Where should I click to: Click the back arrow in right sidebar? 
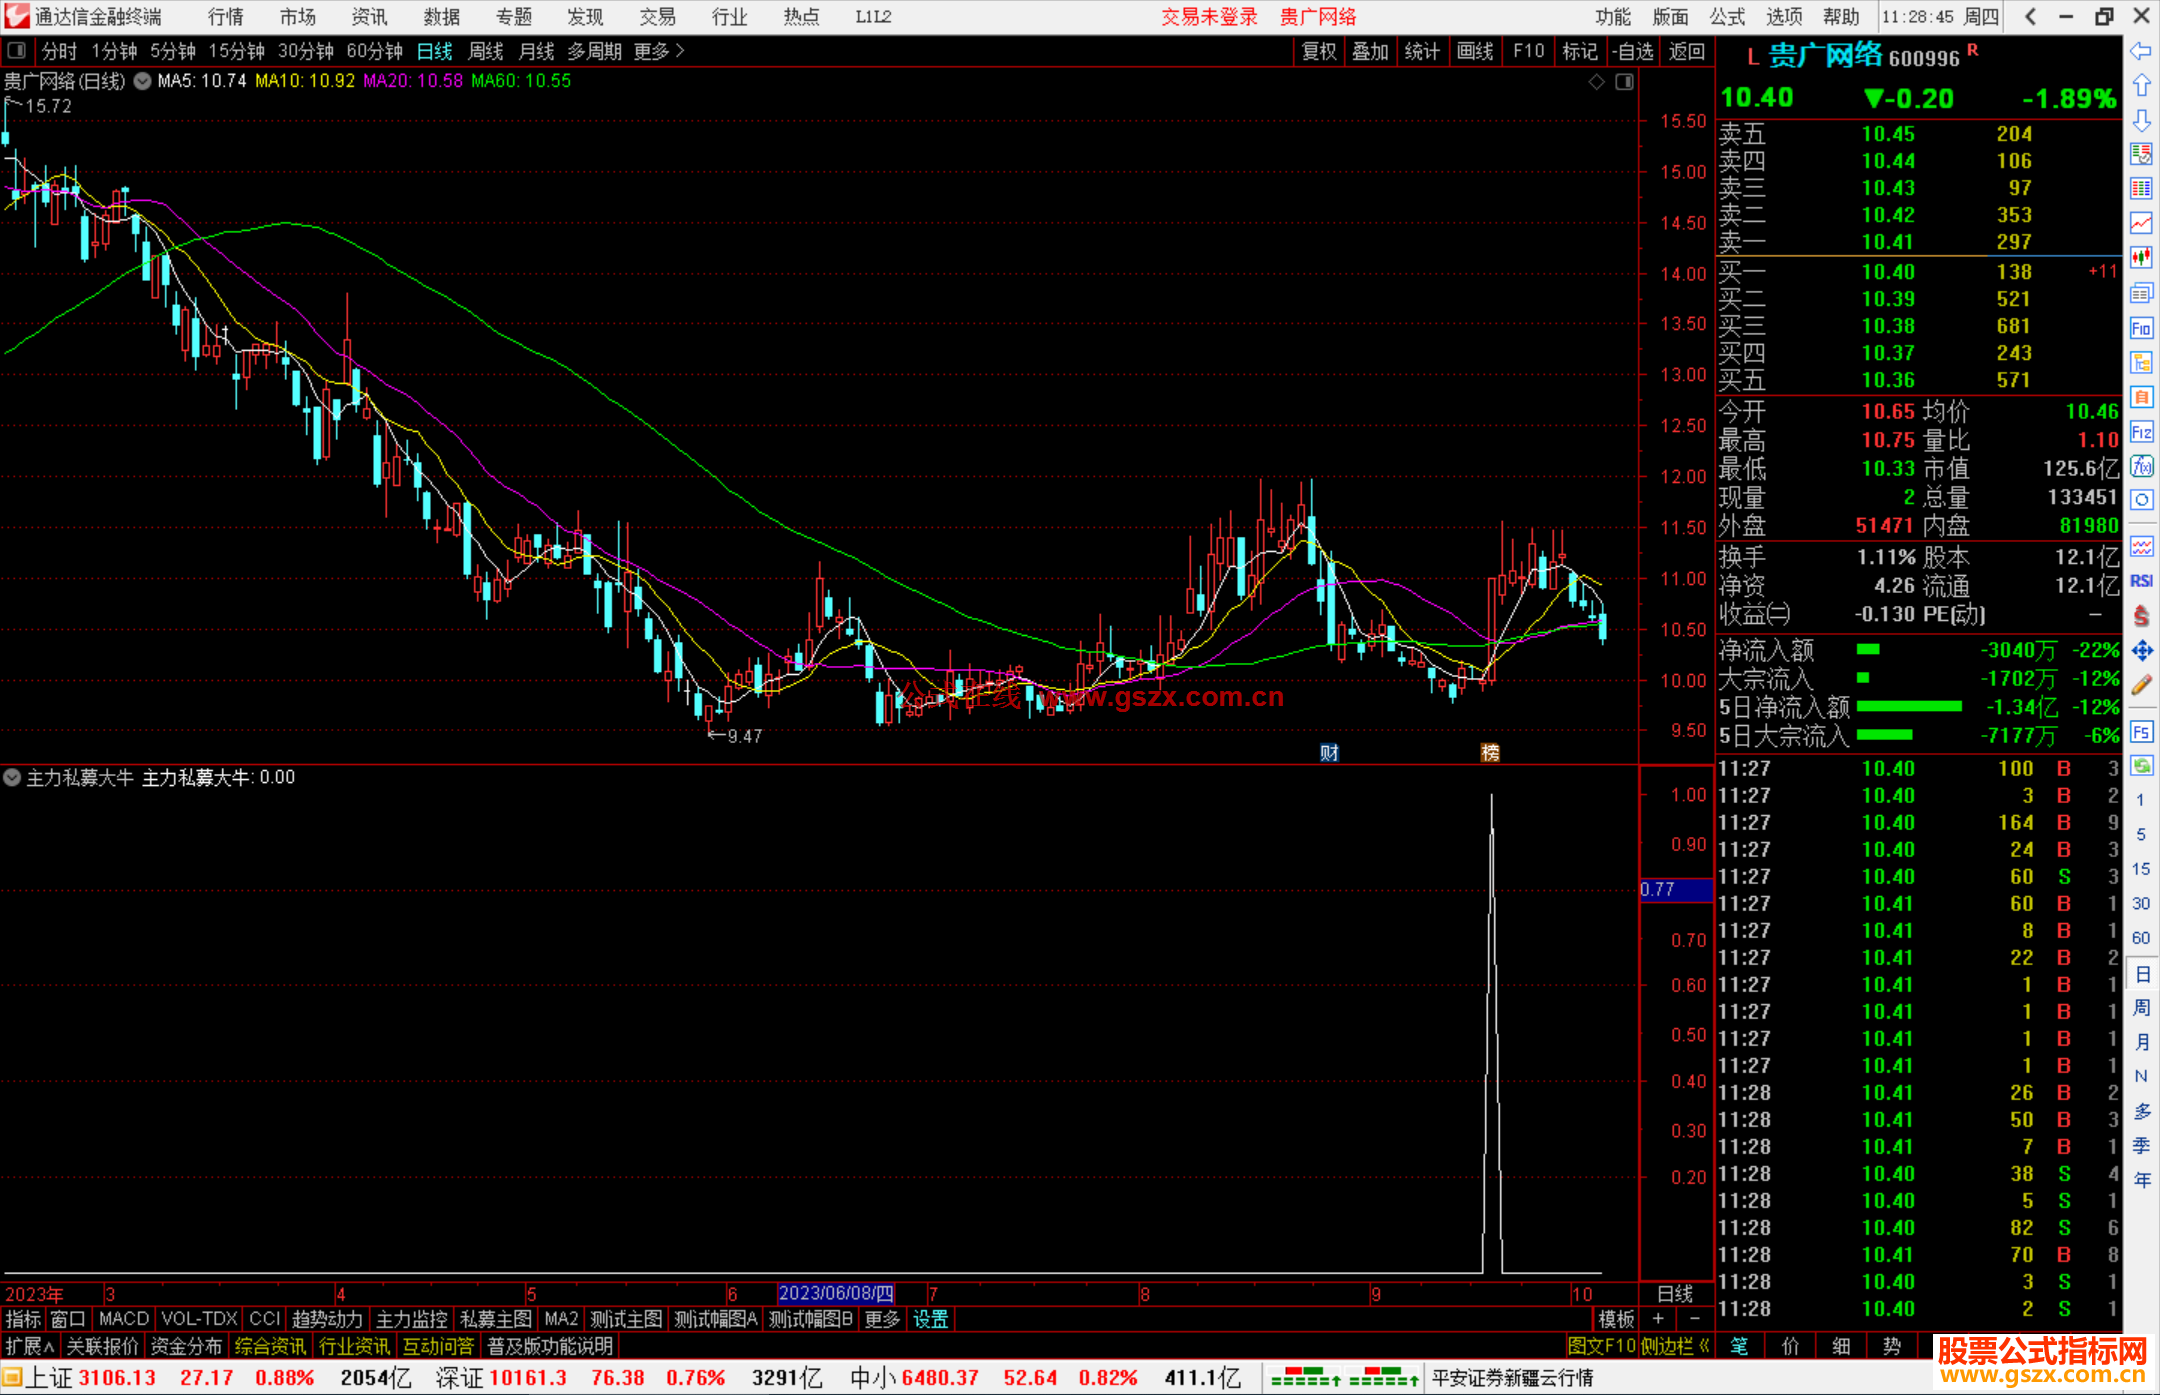click(x=2141, y=51)
